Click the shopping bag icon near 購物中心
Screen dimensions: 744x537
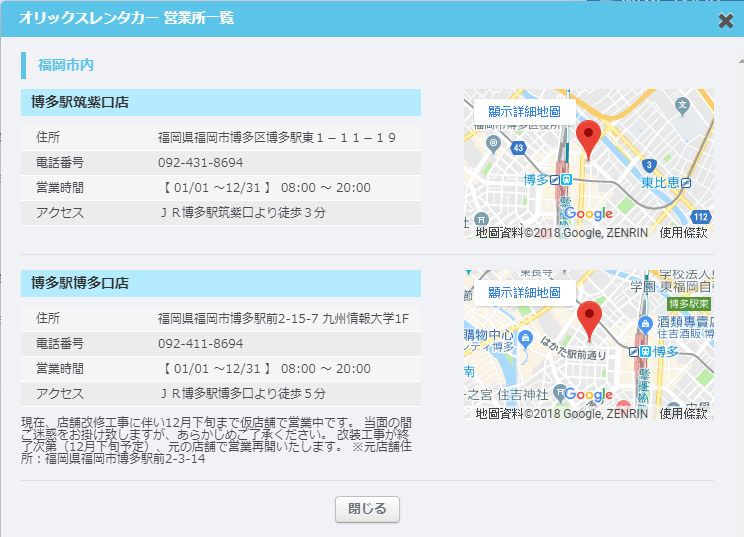(x=525, y=339)
